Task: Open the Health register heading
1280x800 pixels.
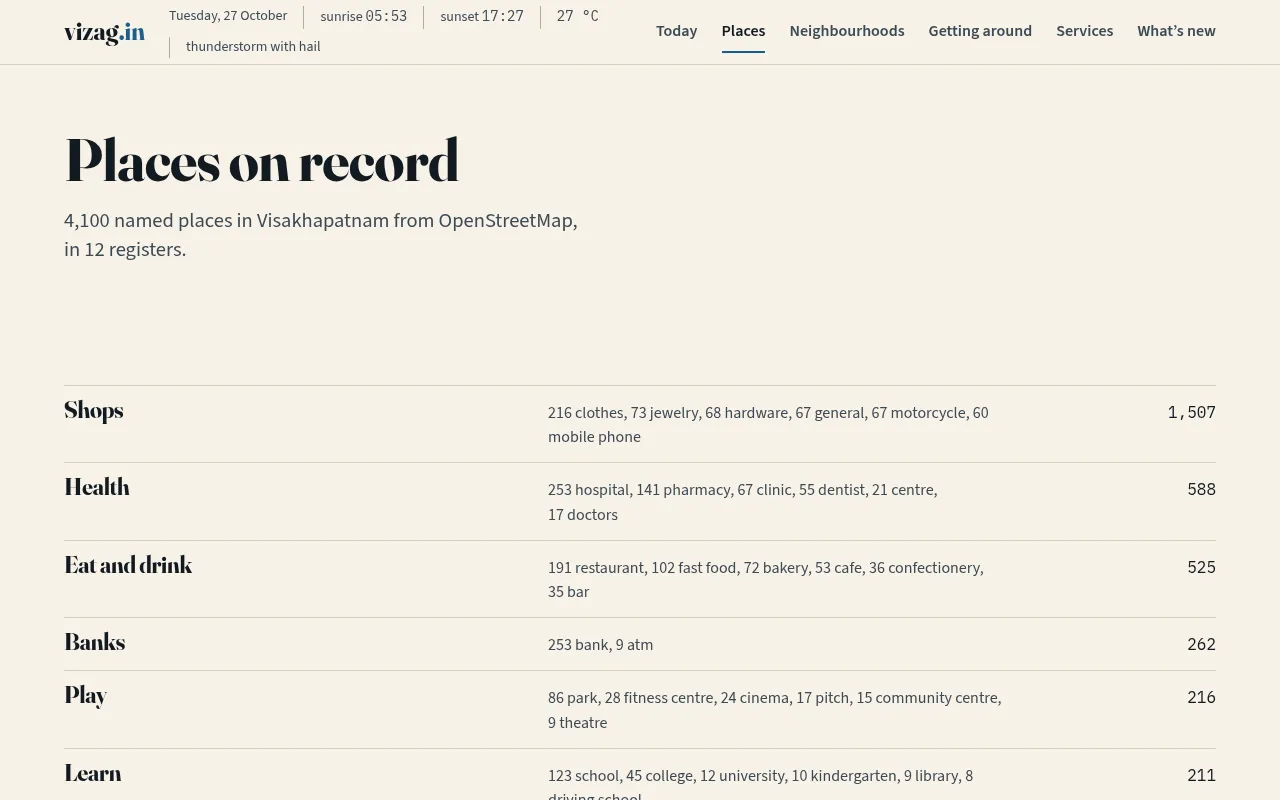Action: pyautogui.click(x=97, y=487)
